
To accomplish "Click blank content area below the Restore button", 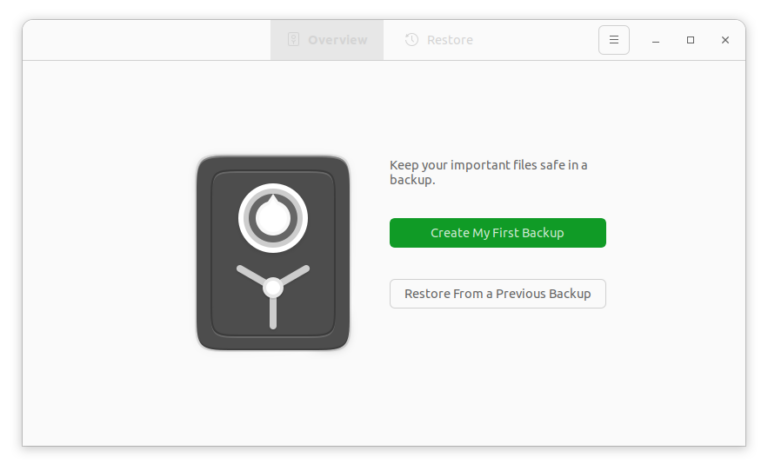I will tap(497, 380).
